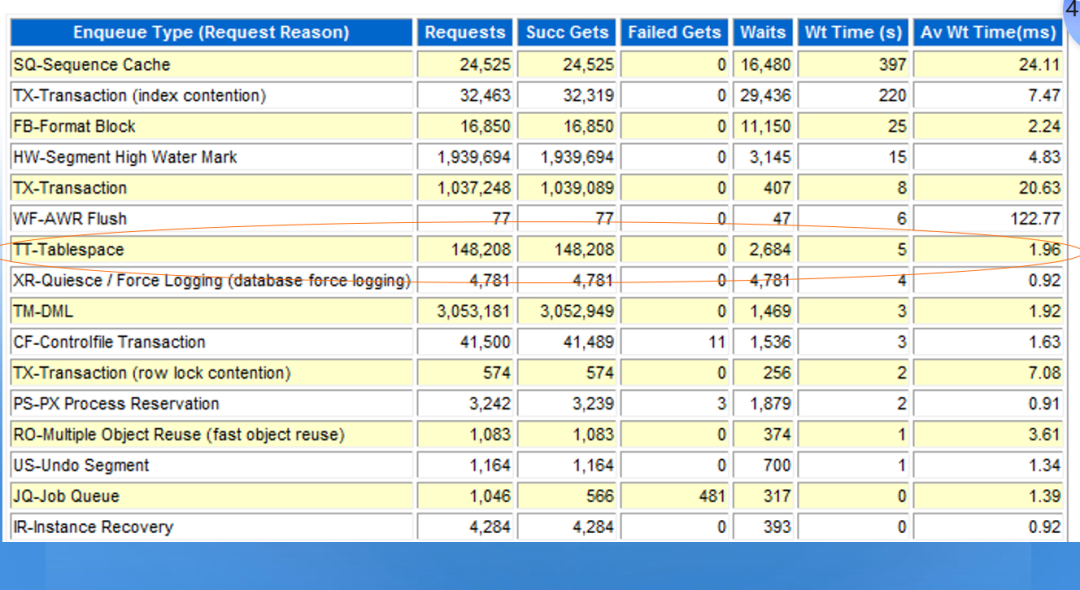Select the SQ-Sequence Cache row label

pyautogui.click(x=92, y=65)
